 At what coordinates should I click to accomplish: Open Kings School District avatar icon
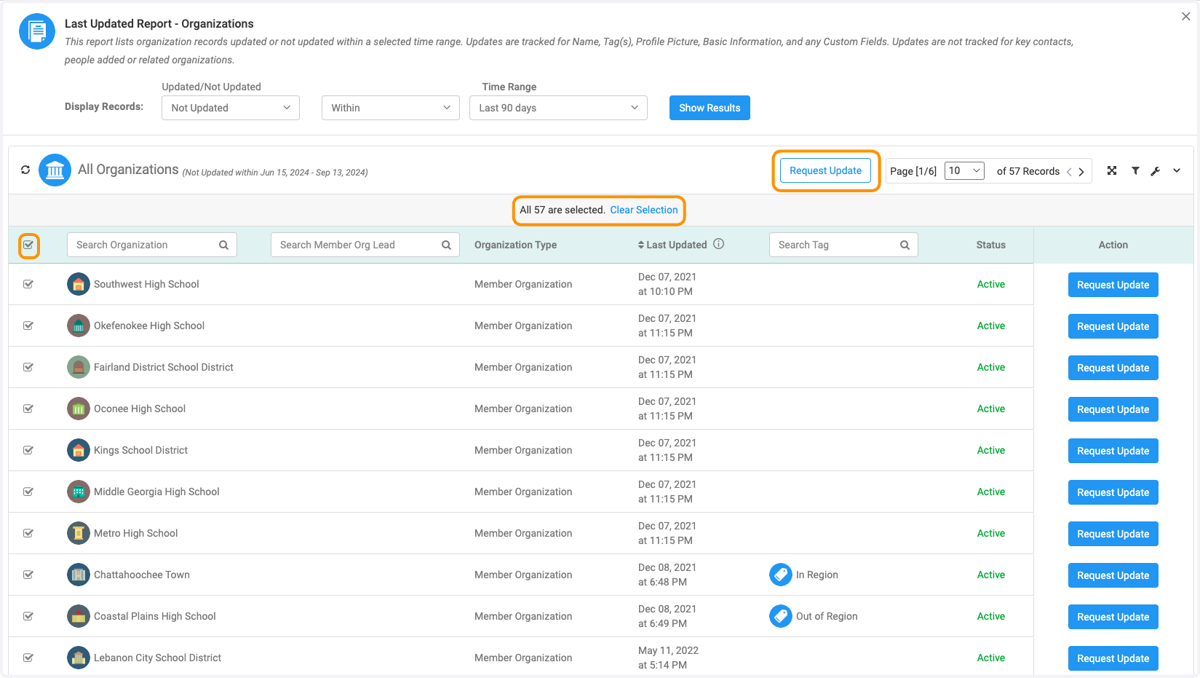[78, 450]
